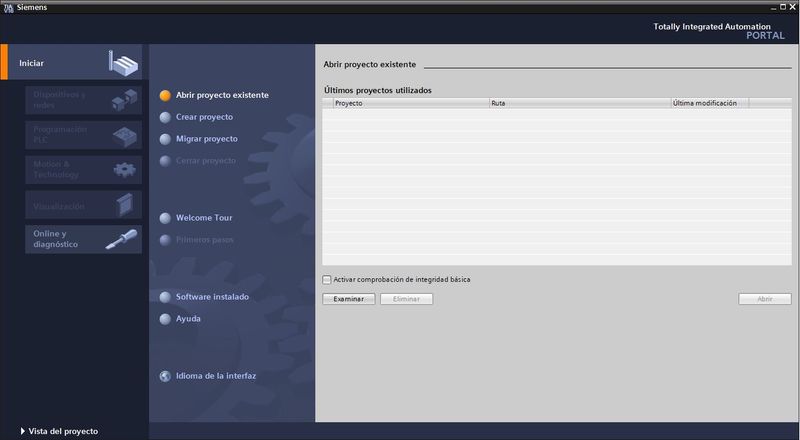Choose Crear proyecto
The width and height of the screenshot is (800, 440).
pyautogui.click(x=204, y=117)
